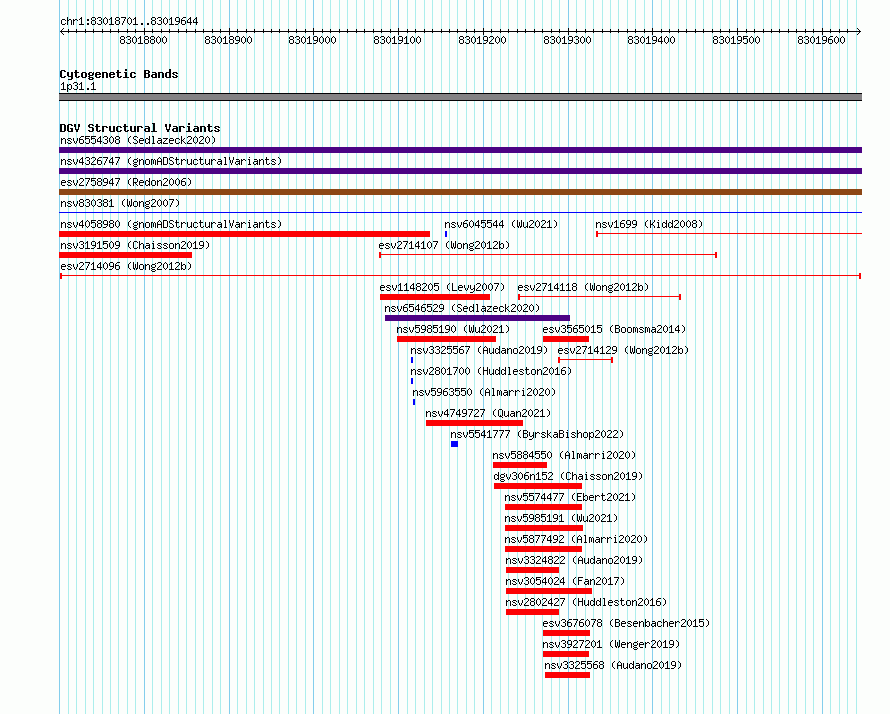Open esv1148205 (Levy2007) variant
890x714 pixels.
click(442, 287)
